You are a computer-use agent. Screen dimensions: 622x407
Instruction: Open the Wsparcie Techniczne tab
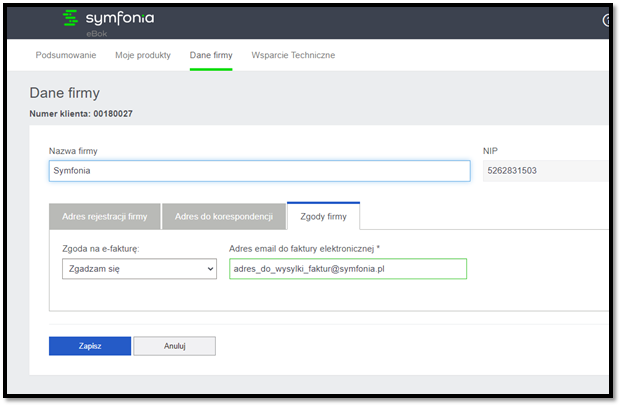293,55
